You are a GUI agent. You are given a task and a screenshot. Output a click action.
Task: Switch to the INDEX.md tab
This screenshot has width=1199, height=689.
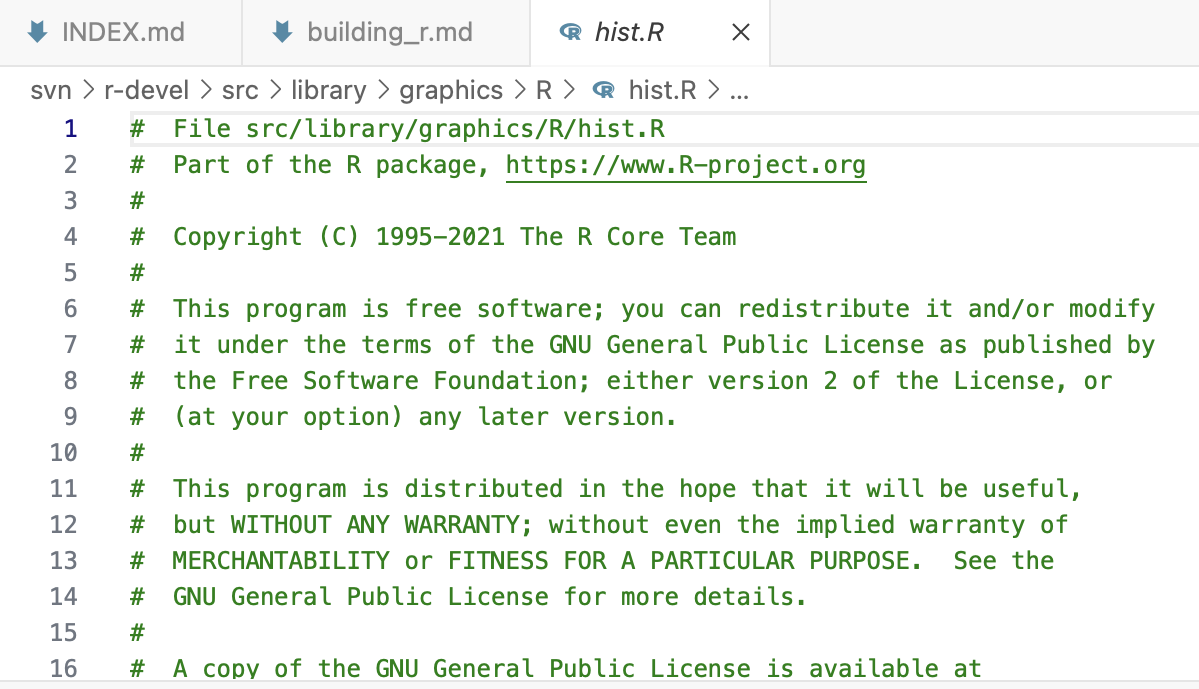tap(123, 32)
